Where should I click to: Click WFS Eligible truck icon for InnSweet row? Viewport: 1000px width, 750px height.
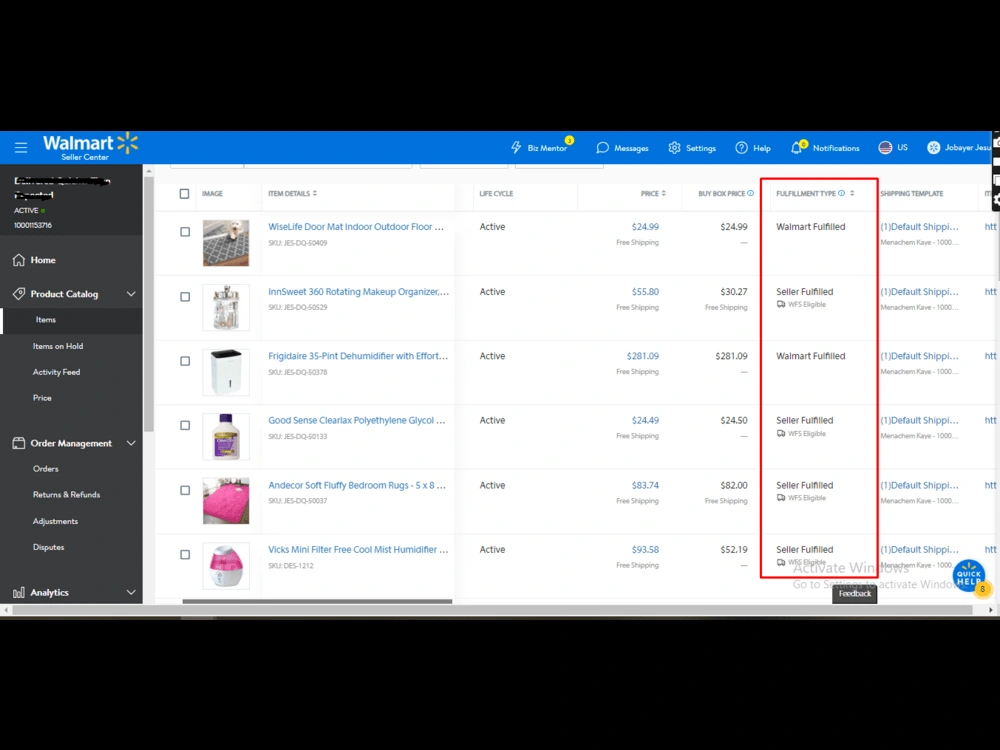coord(781,305)
